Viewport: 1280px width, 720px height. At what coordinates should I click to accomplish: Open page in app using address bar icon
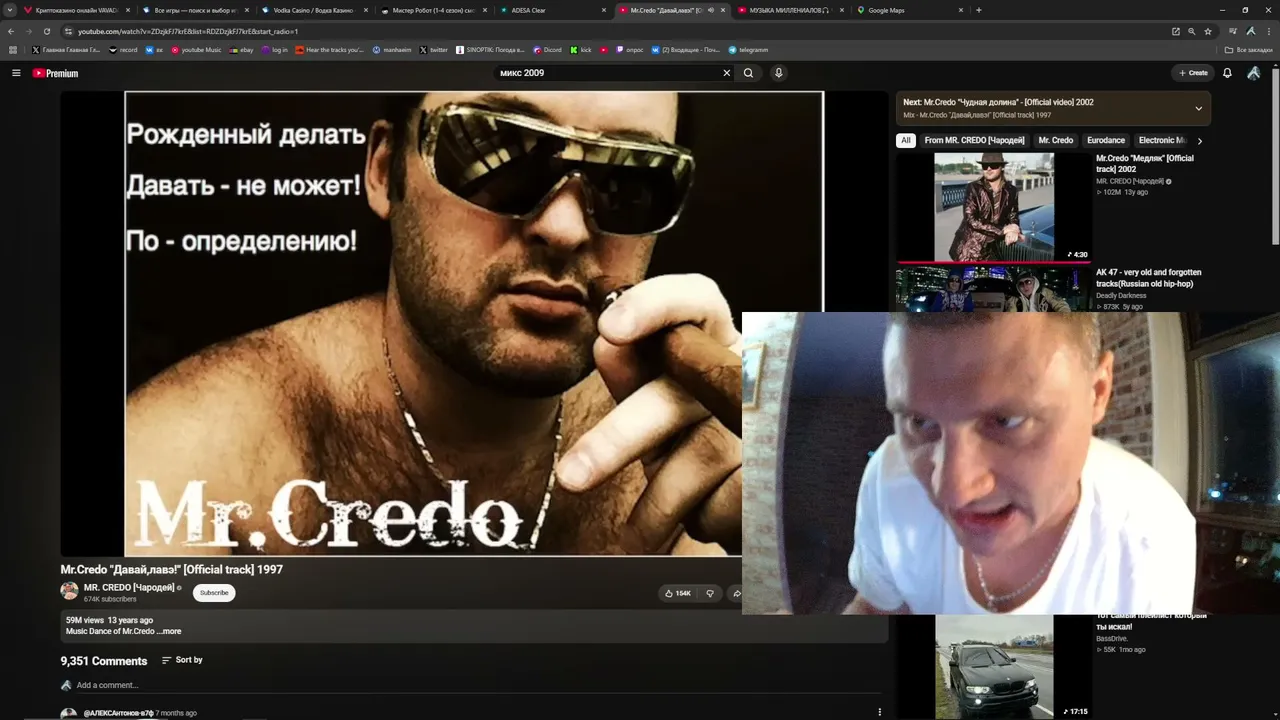(1176, 31)
